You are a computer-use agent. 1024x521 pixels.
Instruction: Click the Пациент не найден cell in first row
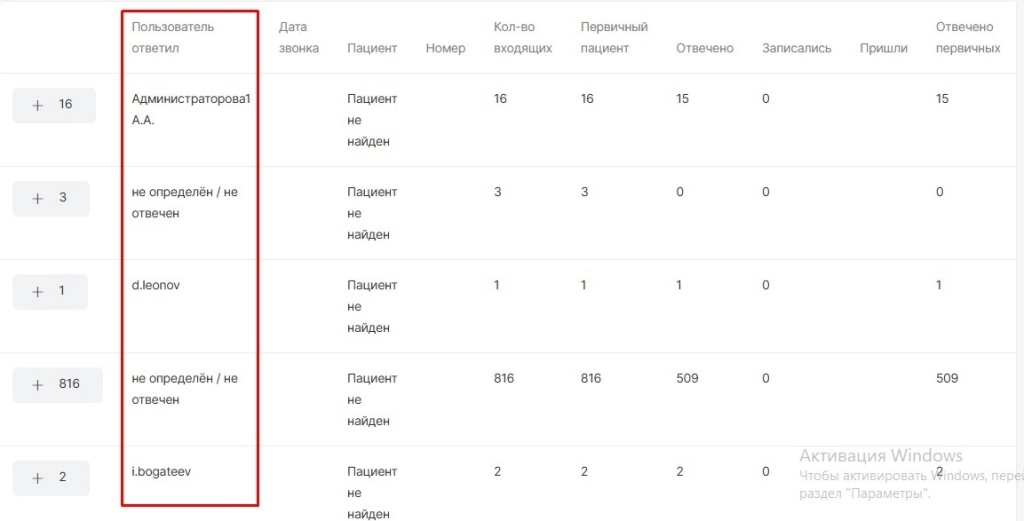(x=372, y=120)
